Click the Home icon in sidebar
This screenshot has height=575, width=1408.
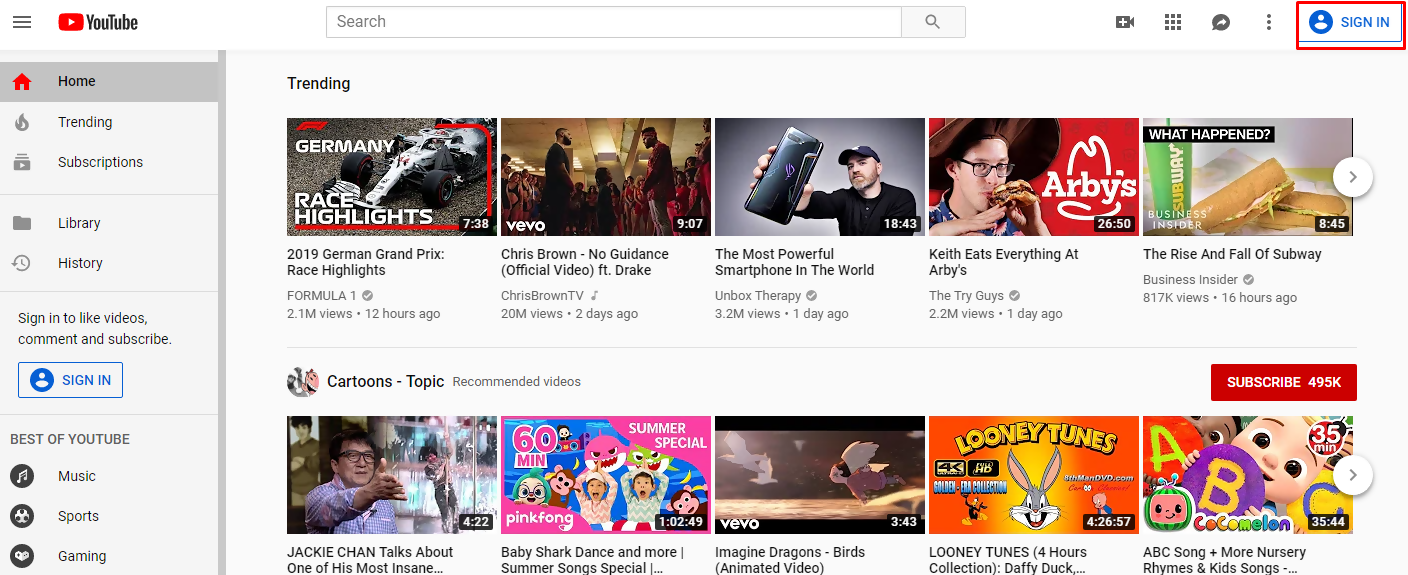coord(22,82)
